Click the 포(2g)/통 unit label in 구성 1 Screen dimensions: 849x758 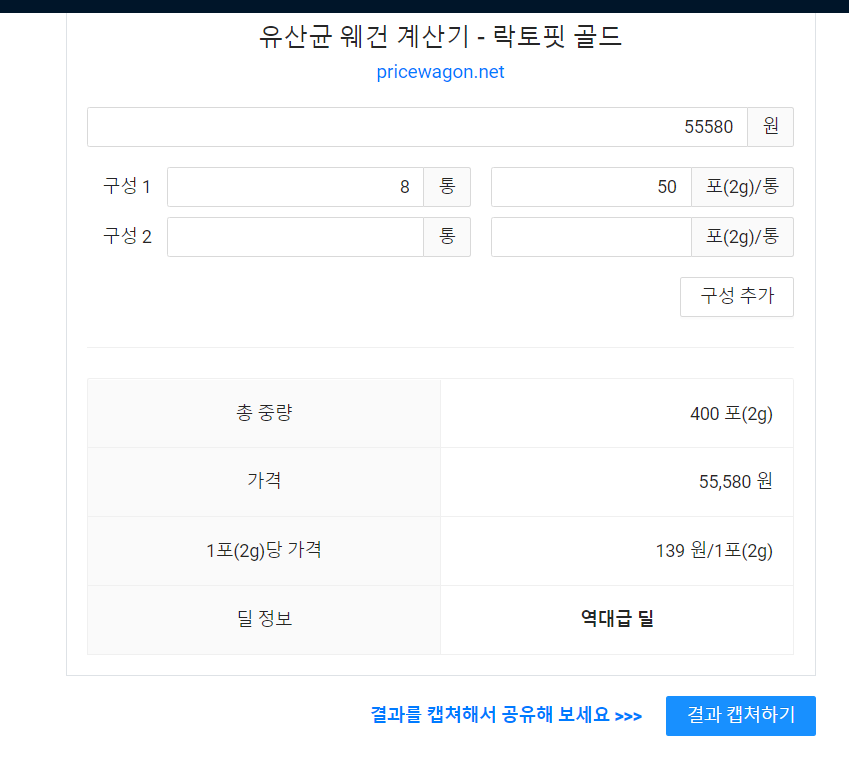coord(742,187)
